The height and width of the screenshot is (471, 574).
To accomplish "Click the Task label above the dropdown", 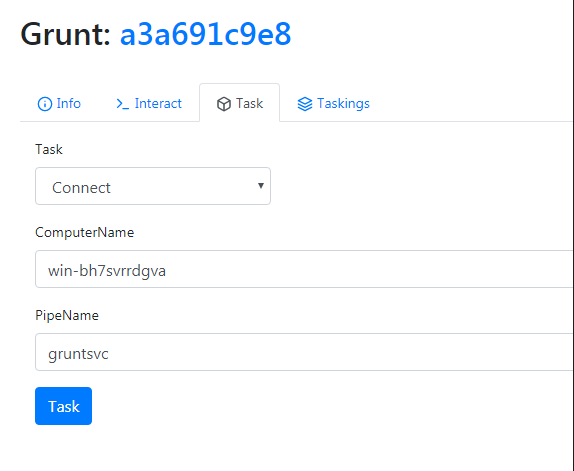I will (49, 149).
